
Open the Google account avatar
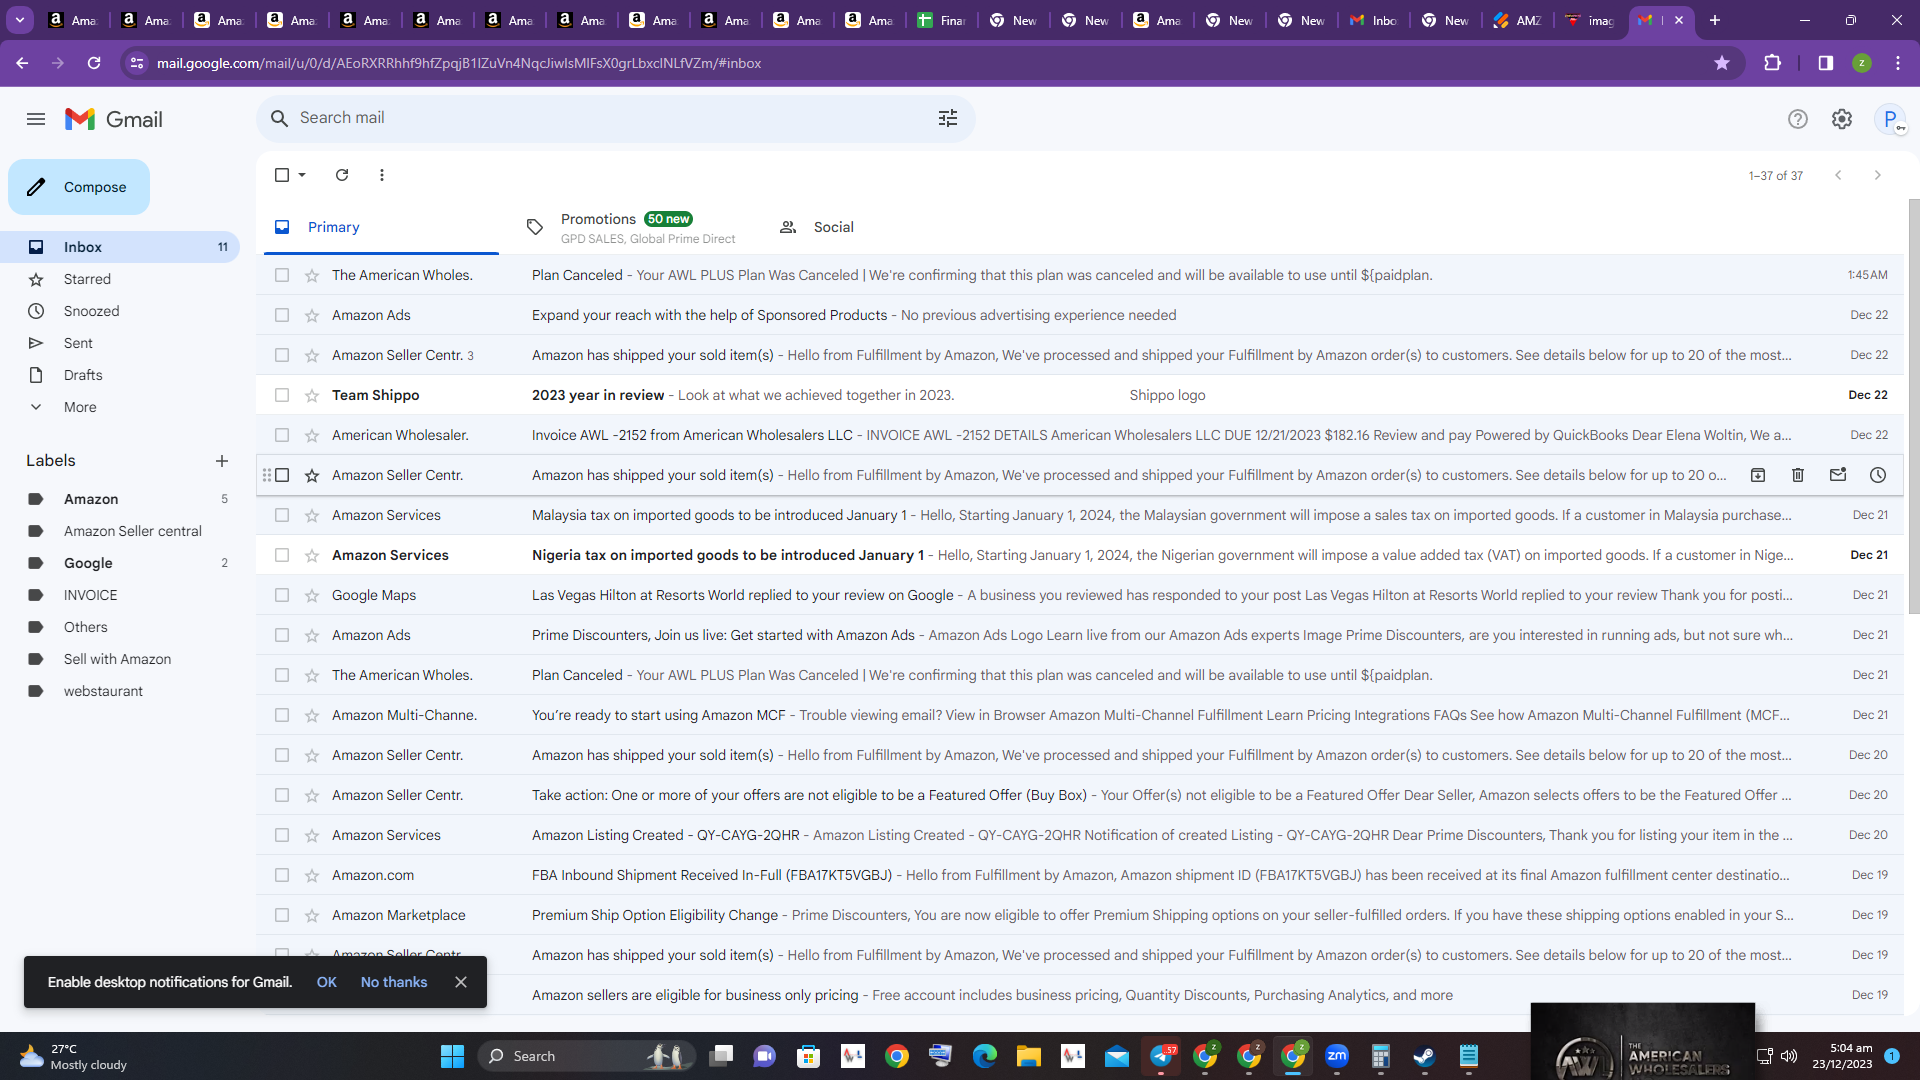[1890, 119]
